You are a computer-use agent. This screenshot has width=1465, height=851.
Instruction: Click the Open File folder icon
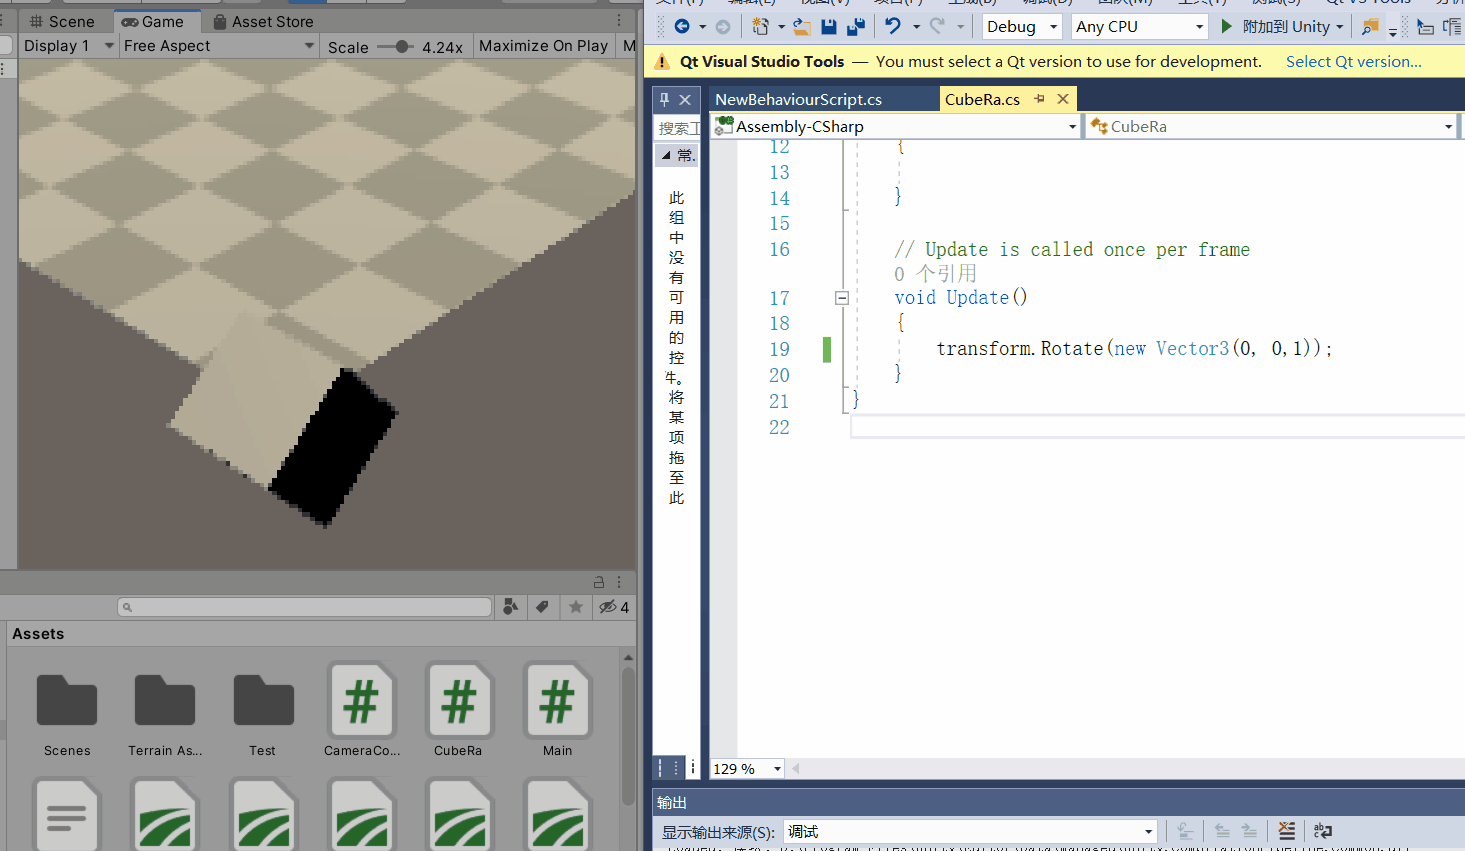click(802, 27)
